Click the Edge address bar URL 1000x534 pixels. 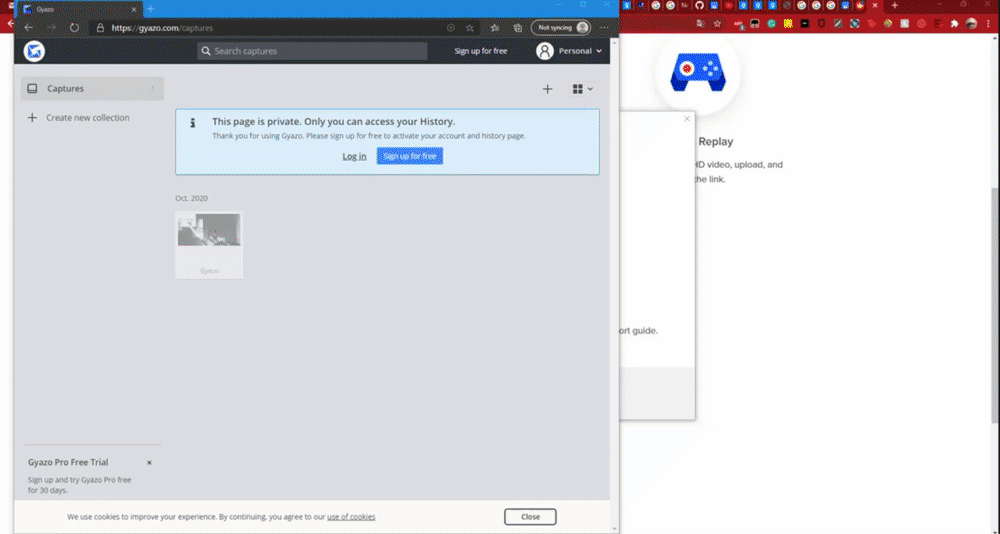click(162, 27)
